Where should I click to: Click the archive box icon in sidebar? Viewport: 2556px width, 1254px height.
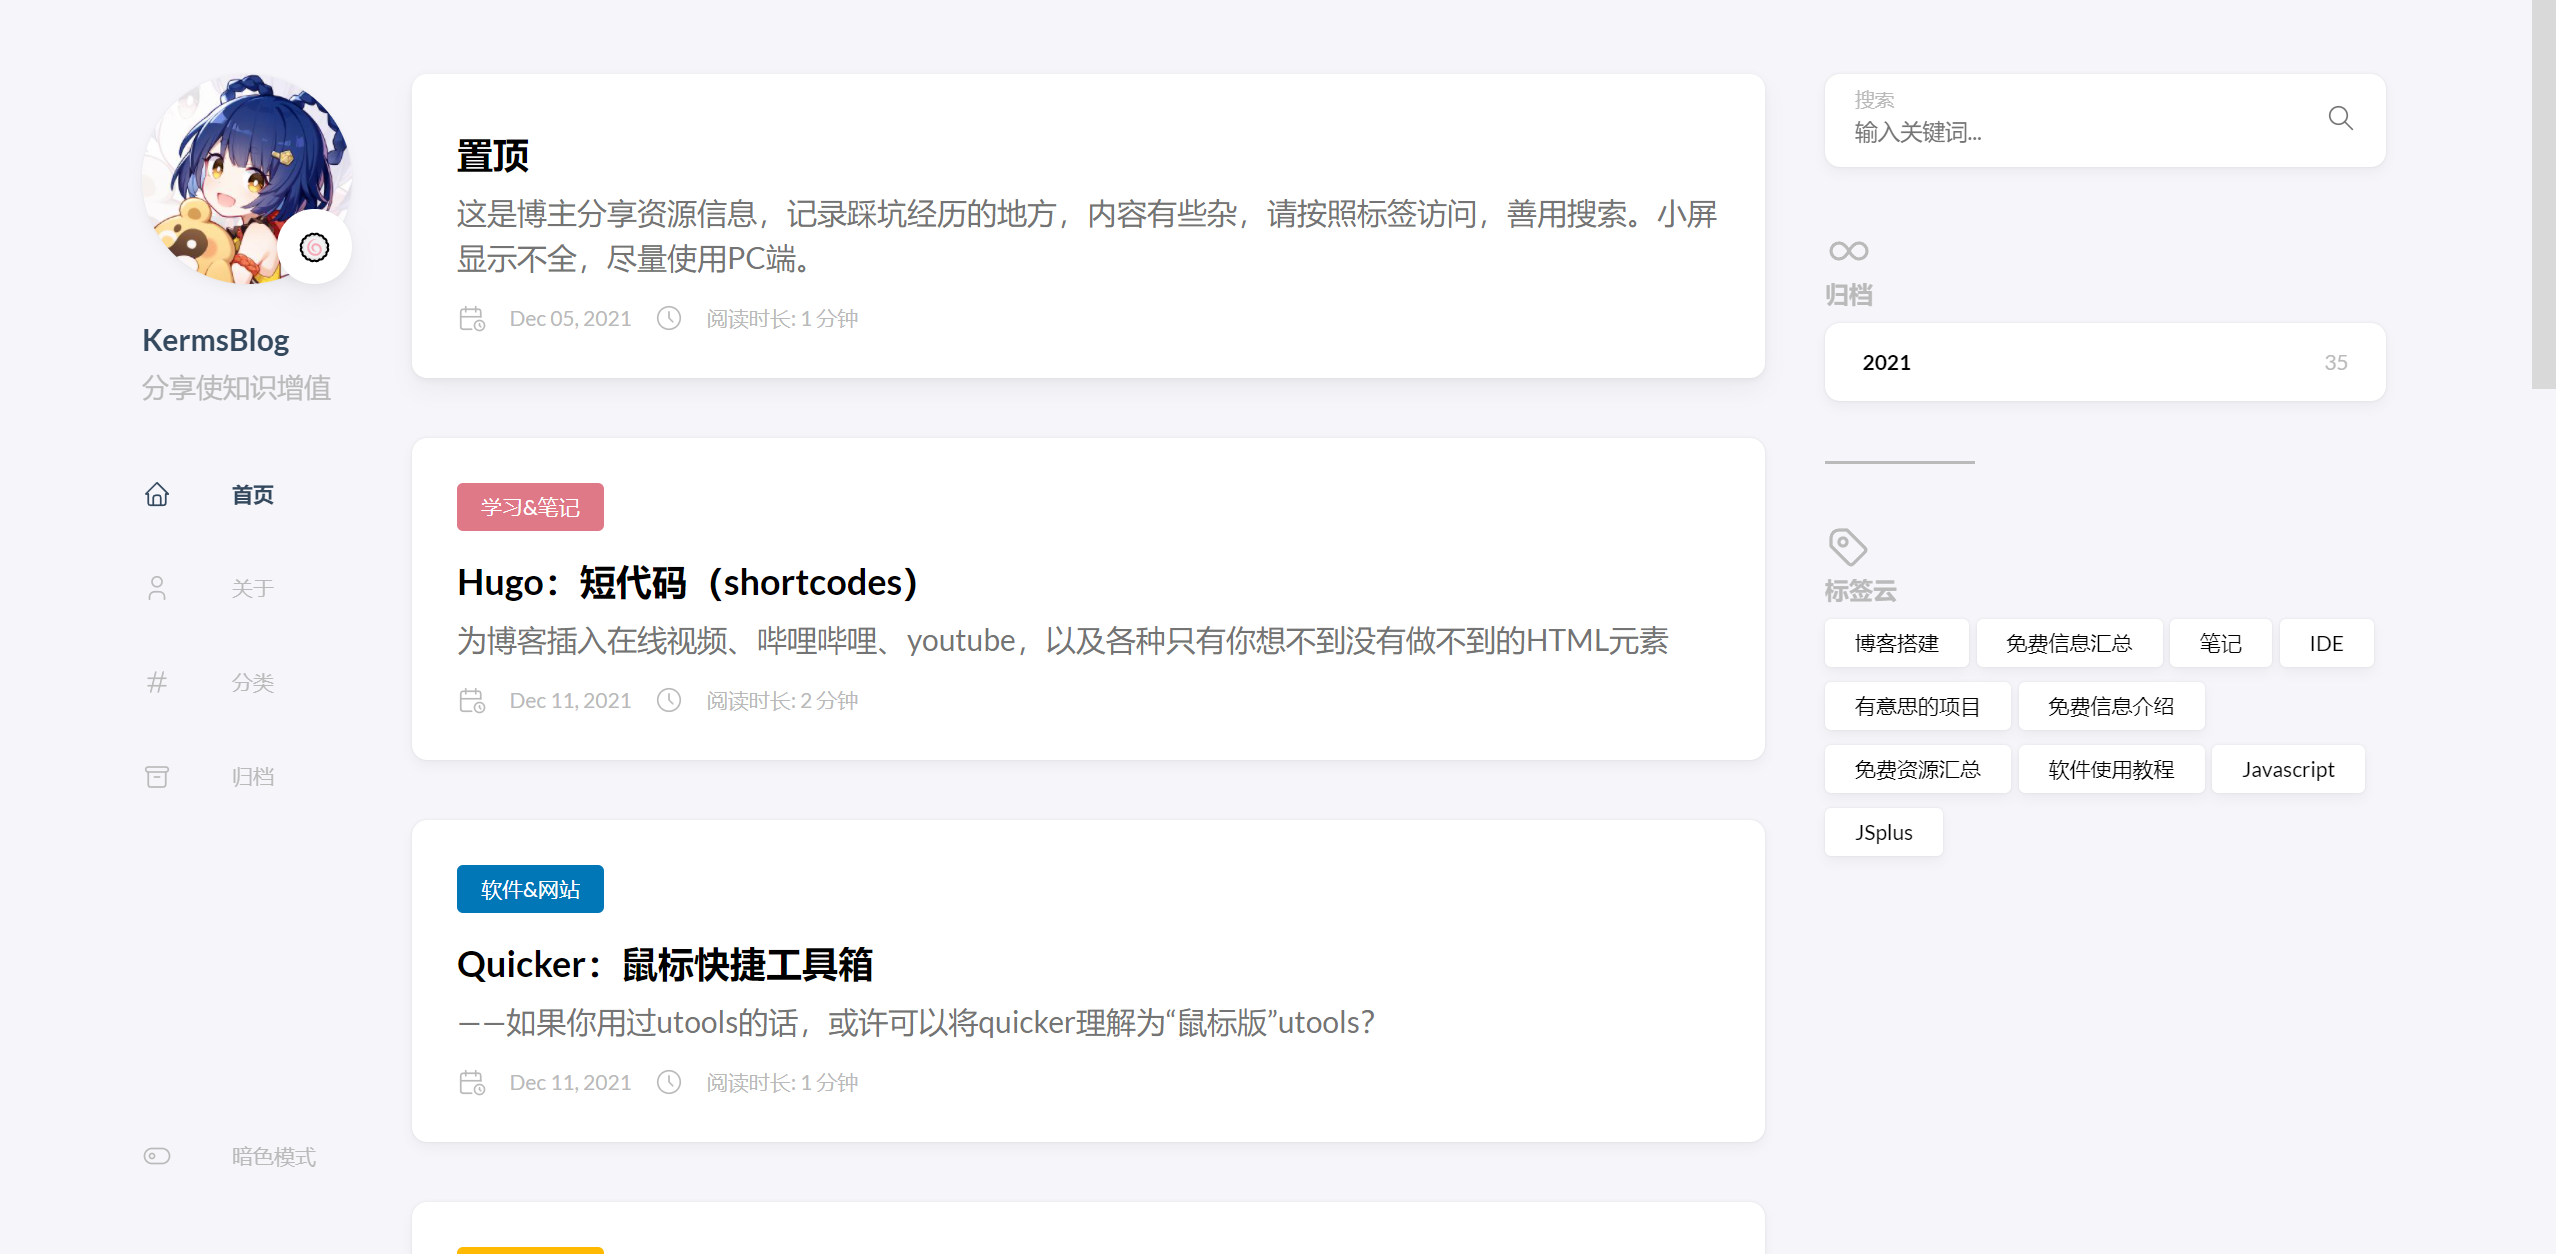tap(157, 777)
